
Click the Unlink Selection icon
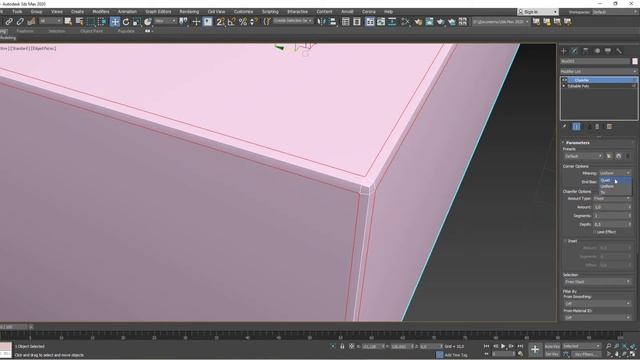20,22
